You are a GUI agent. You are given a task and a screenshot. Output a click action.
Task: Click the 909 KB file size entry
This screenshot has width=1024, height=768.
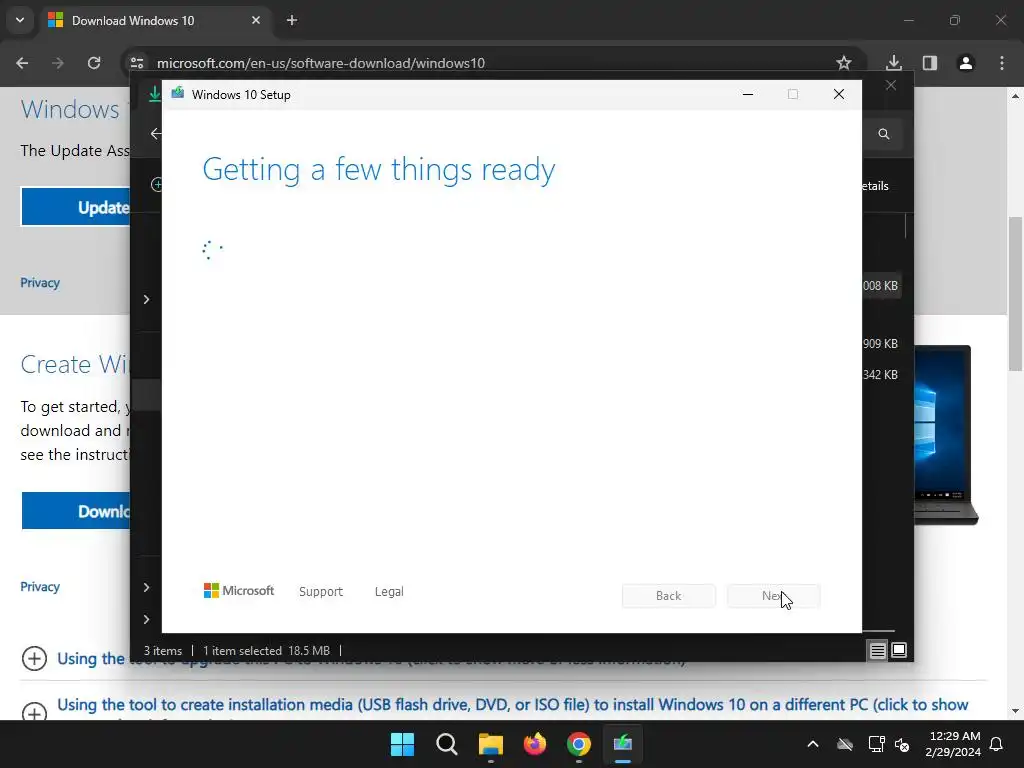click(880, 344)
